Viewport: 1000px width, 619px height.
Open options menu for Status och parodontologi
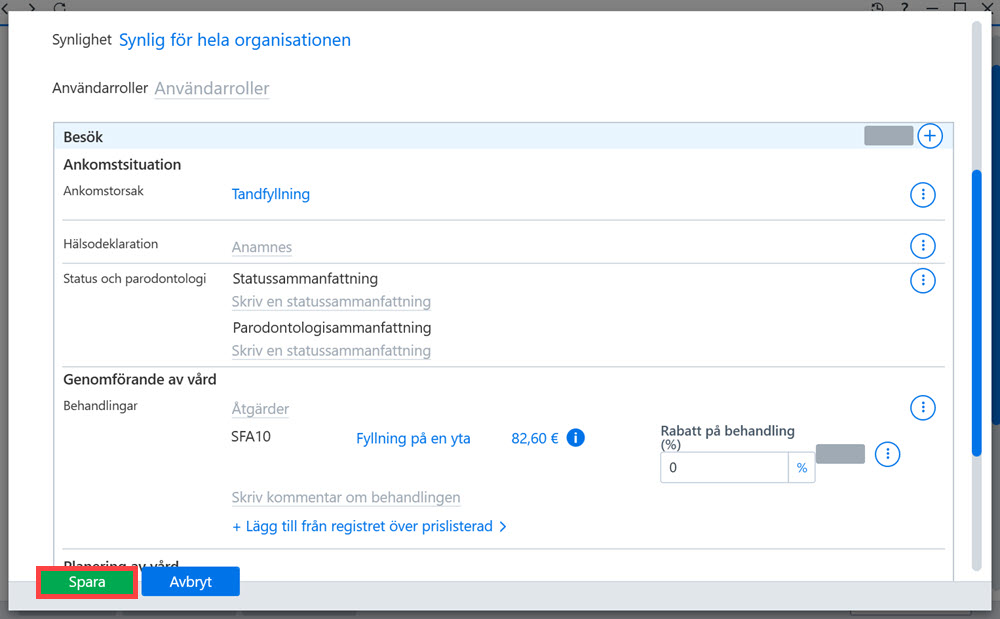click(x=922, y=280)
